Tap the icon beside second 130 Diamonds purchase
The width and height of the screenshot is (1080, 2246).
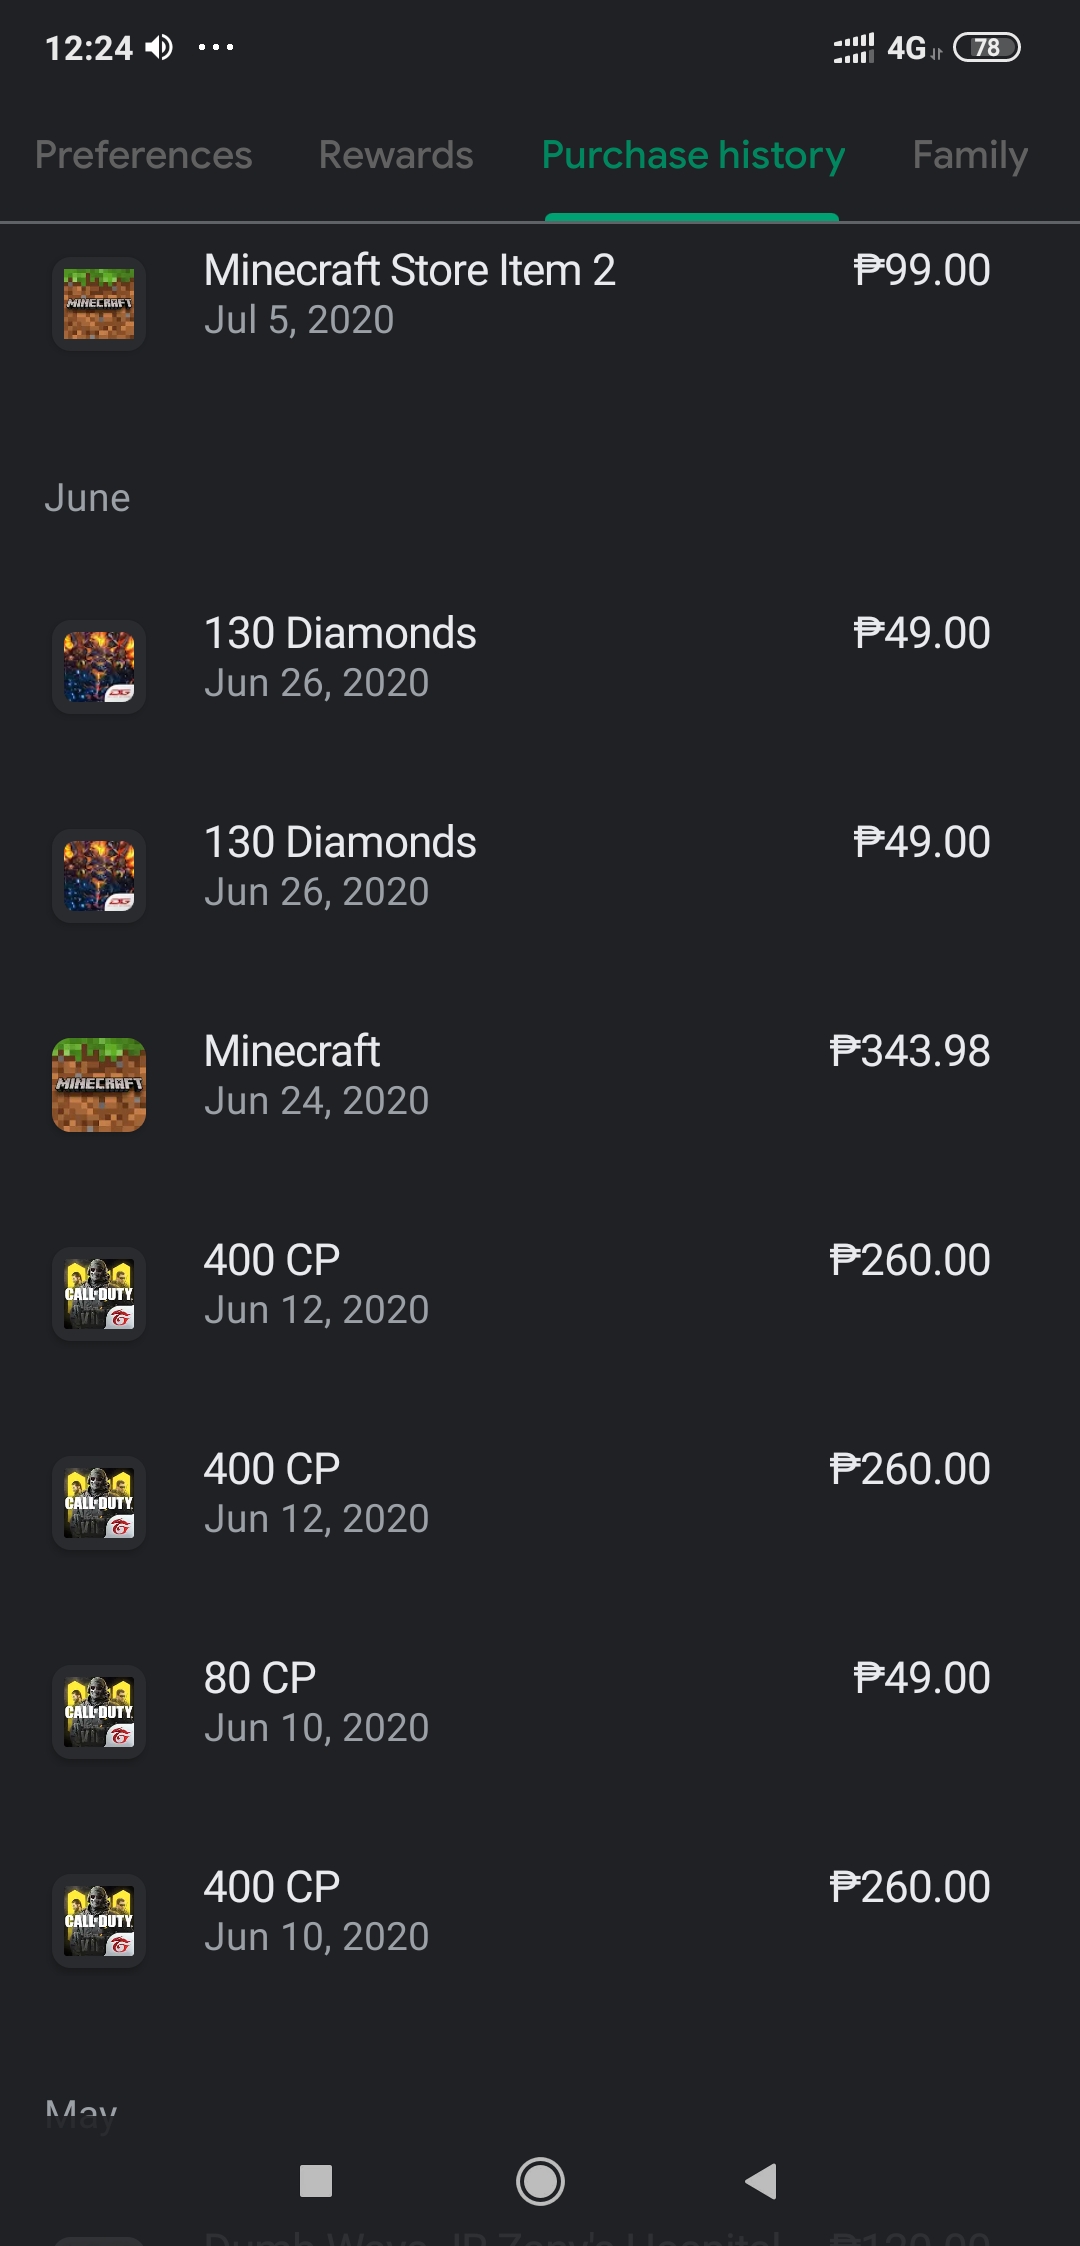click(99, 876)
